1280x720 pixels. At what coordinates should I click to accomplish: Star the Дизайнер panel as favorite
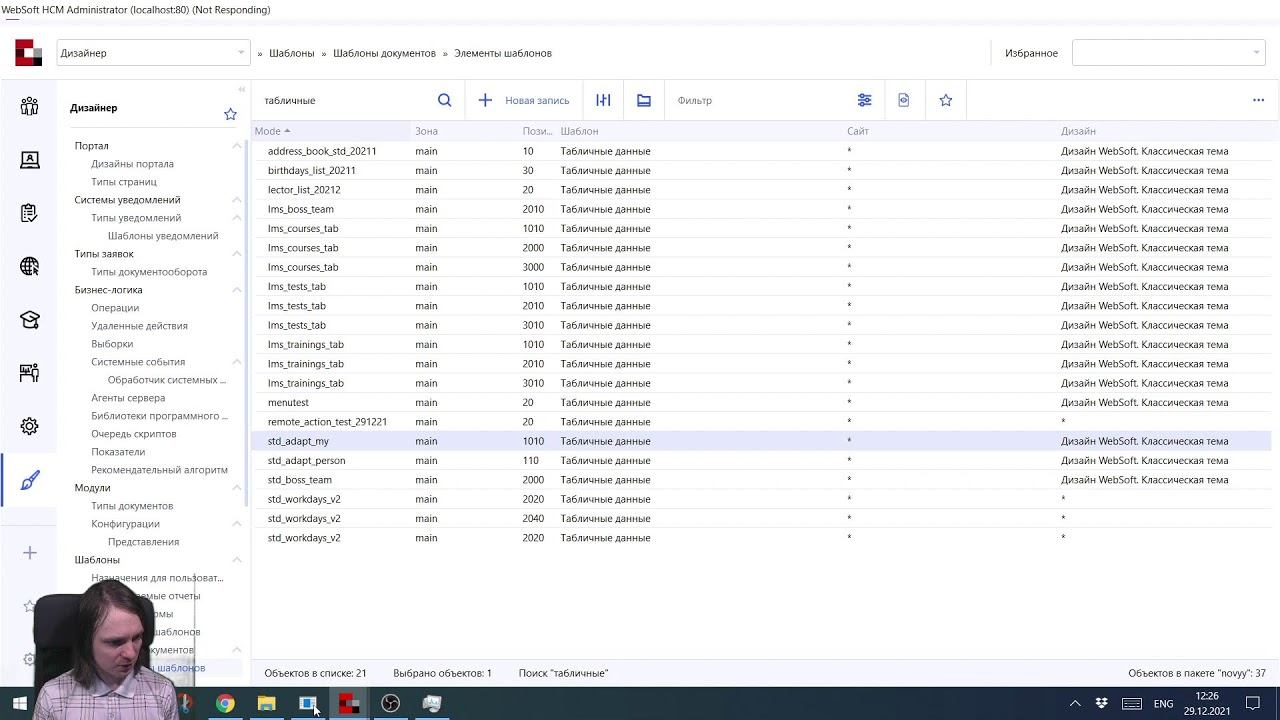click(230, 114)
